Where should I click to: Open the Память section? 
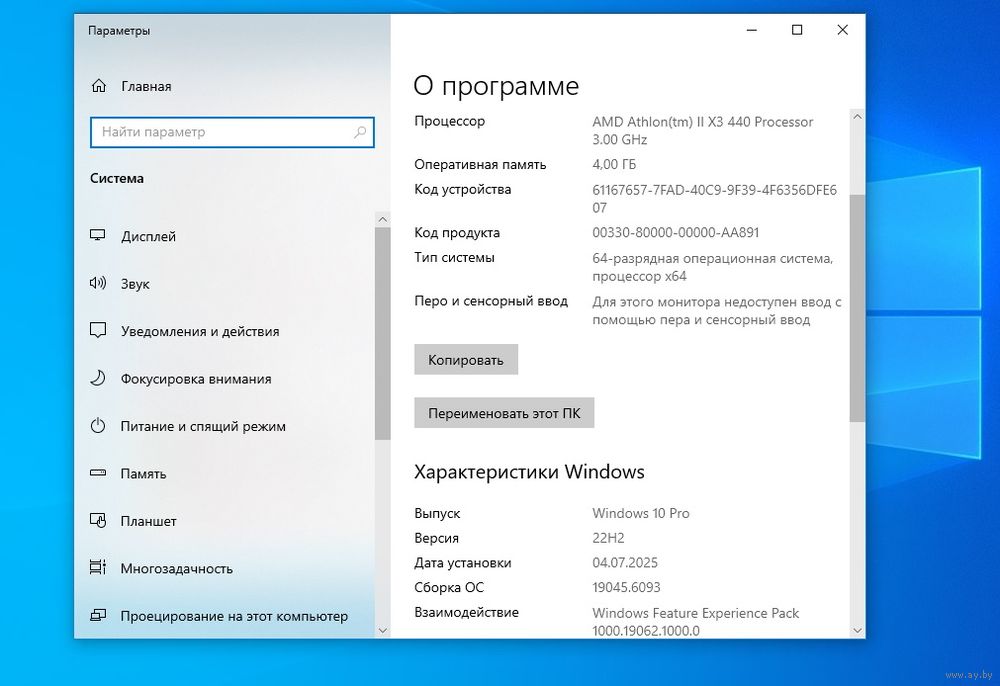coord(143,474)
